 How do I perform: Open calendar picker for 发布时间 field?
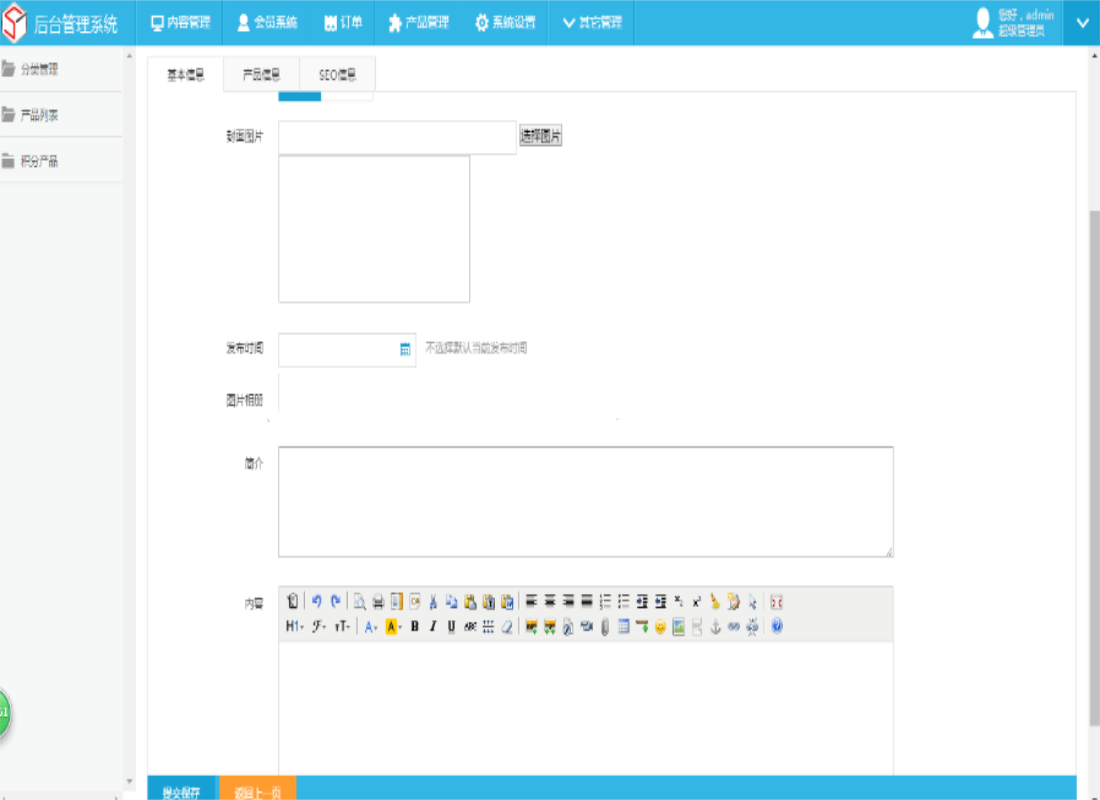(x=405, y=349)
